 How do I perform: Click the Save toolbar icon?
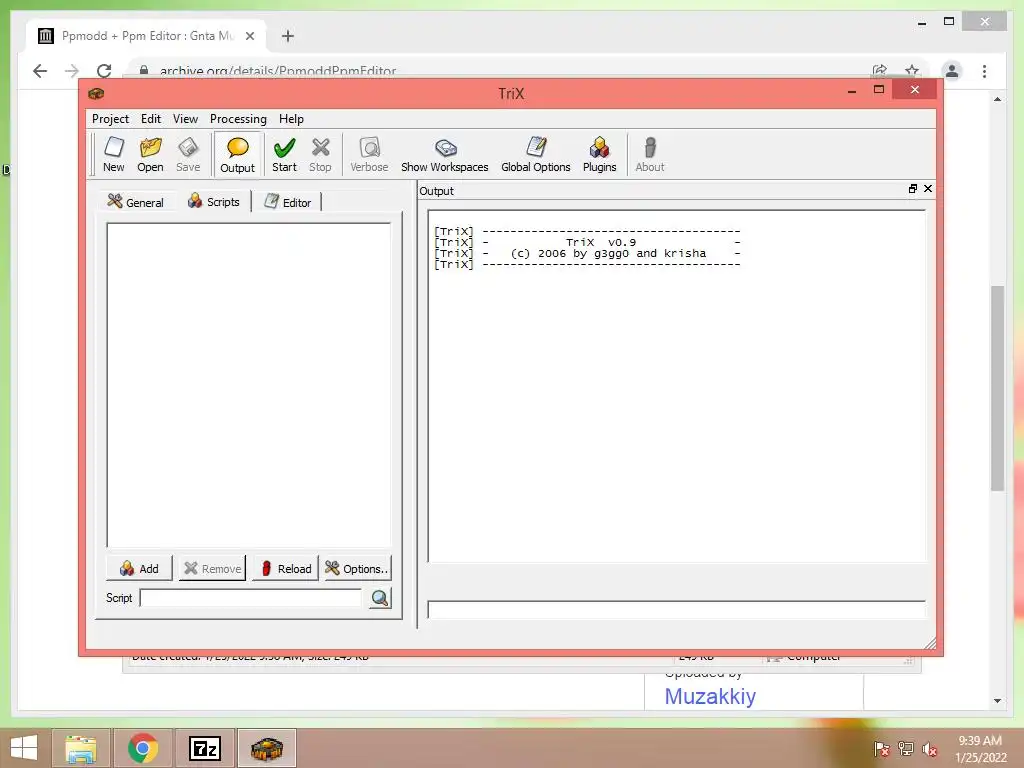click(188, 155)
